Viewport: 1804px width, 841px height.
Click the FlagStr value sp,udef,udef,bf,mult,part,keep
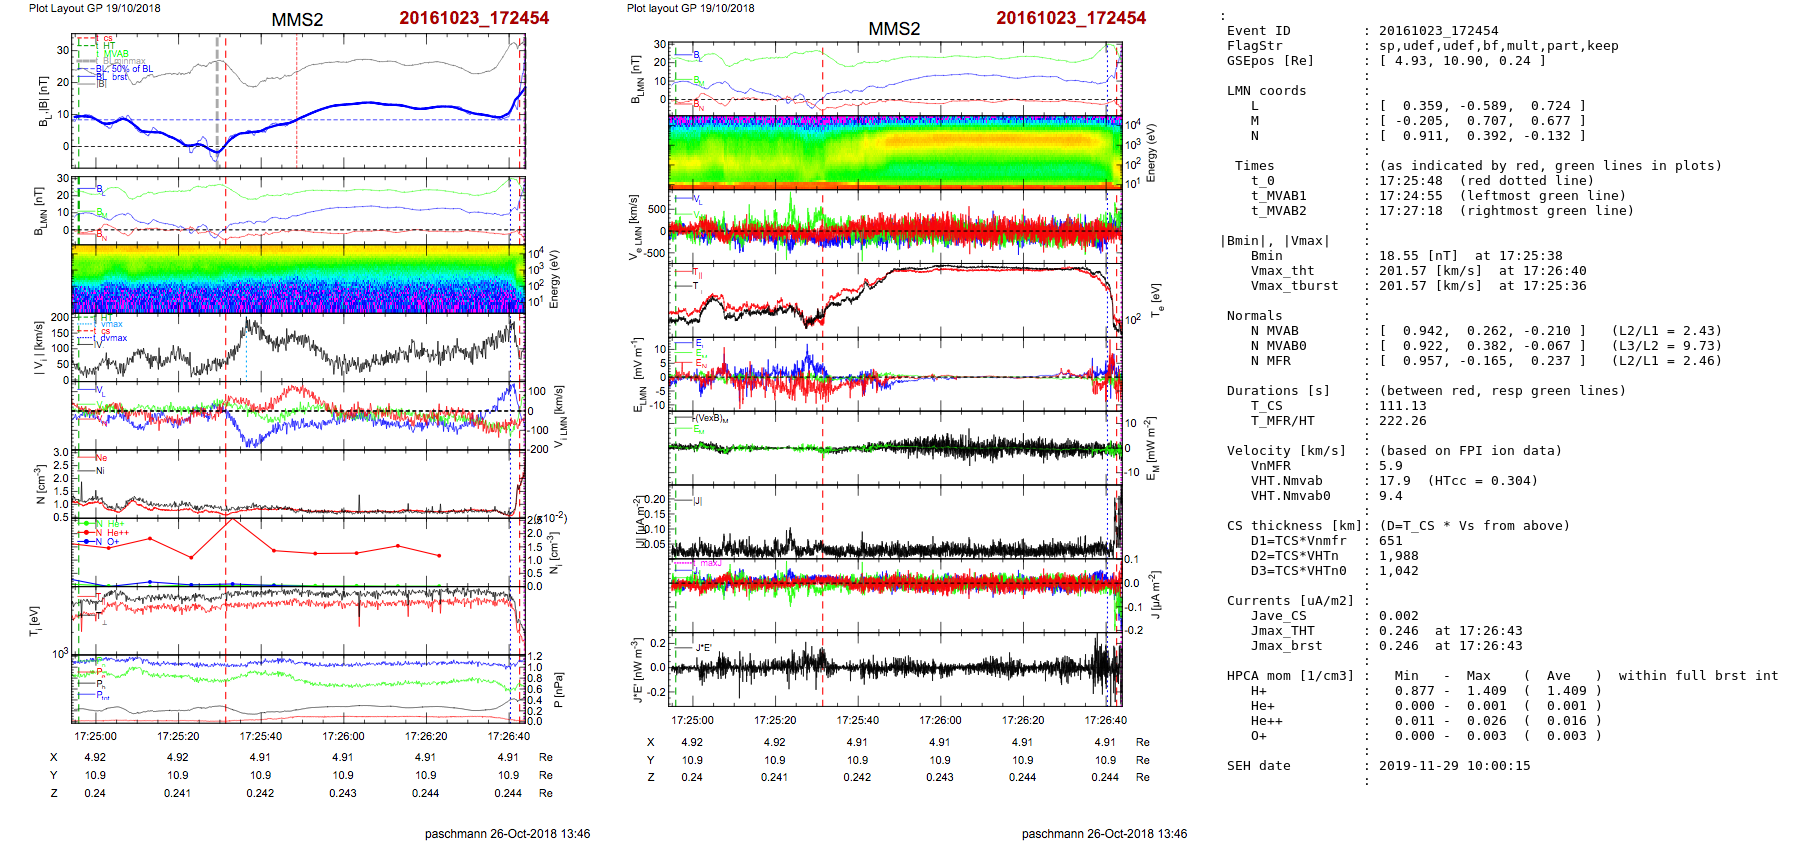coord(1498,46)
